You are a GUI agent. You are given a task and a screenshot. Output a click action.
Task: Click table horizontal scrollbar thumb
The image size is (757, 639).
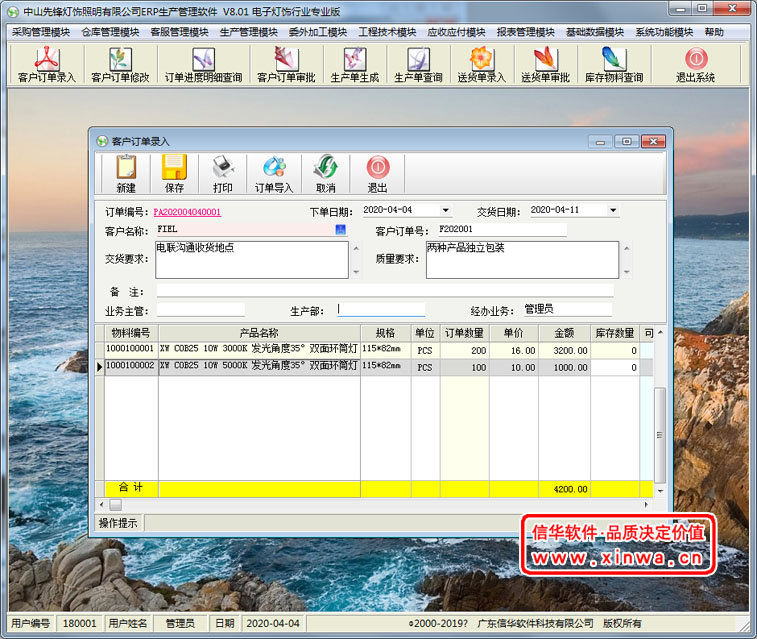click(115, 505)
